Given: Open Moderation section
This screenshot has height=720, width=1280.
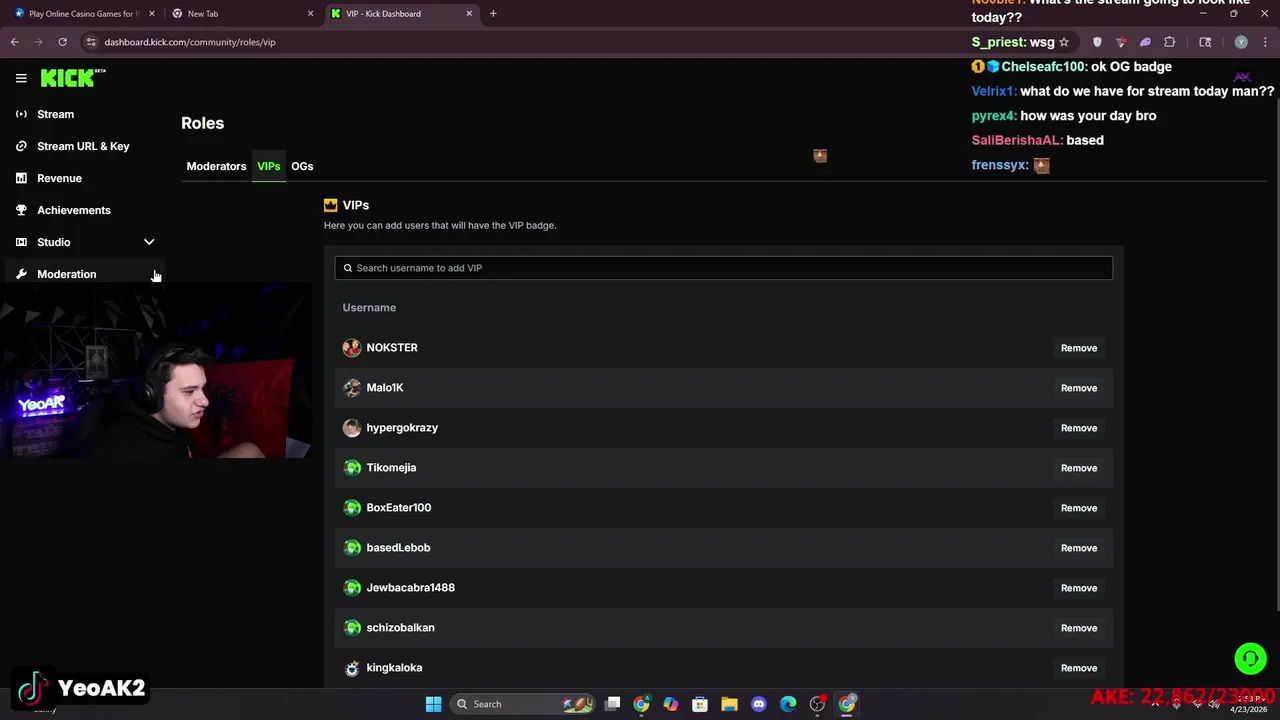Looking at the screenshot, I should 66,274.
